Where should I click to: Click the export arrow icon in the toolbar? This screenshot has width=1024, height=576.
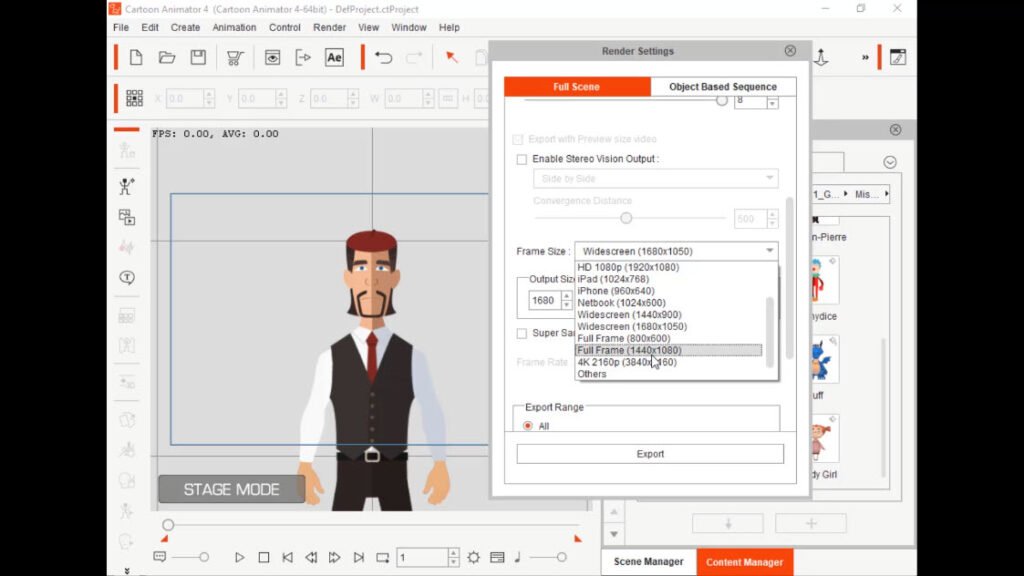[x=303, y=57]
